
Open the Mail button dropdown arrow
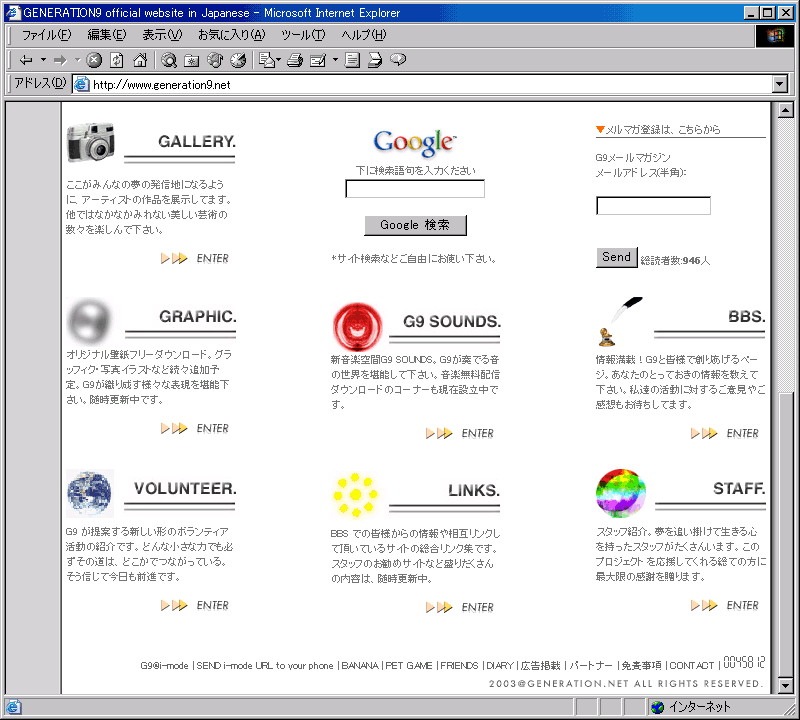(279, 61)
